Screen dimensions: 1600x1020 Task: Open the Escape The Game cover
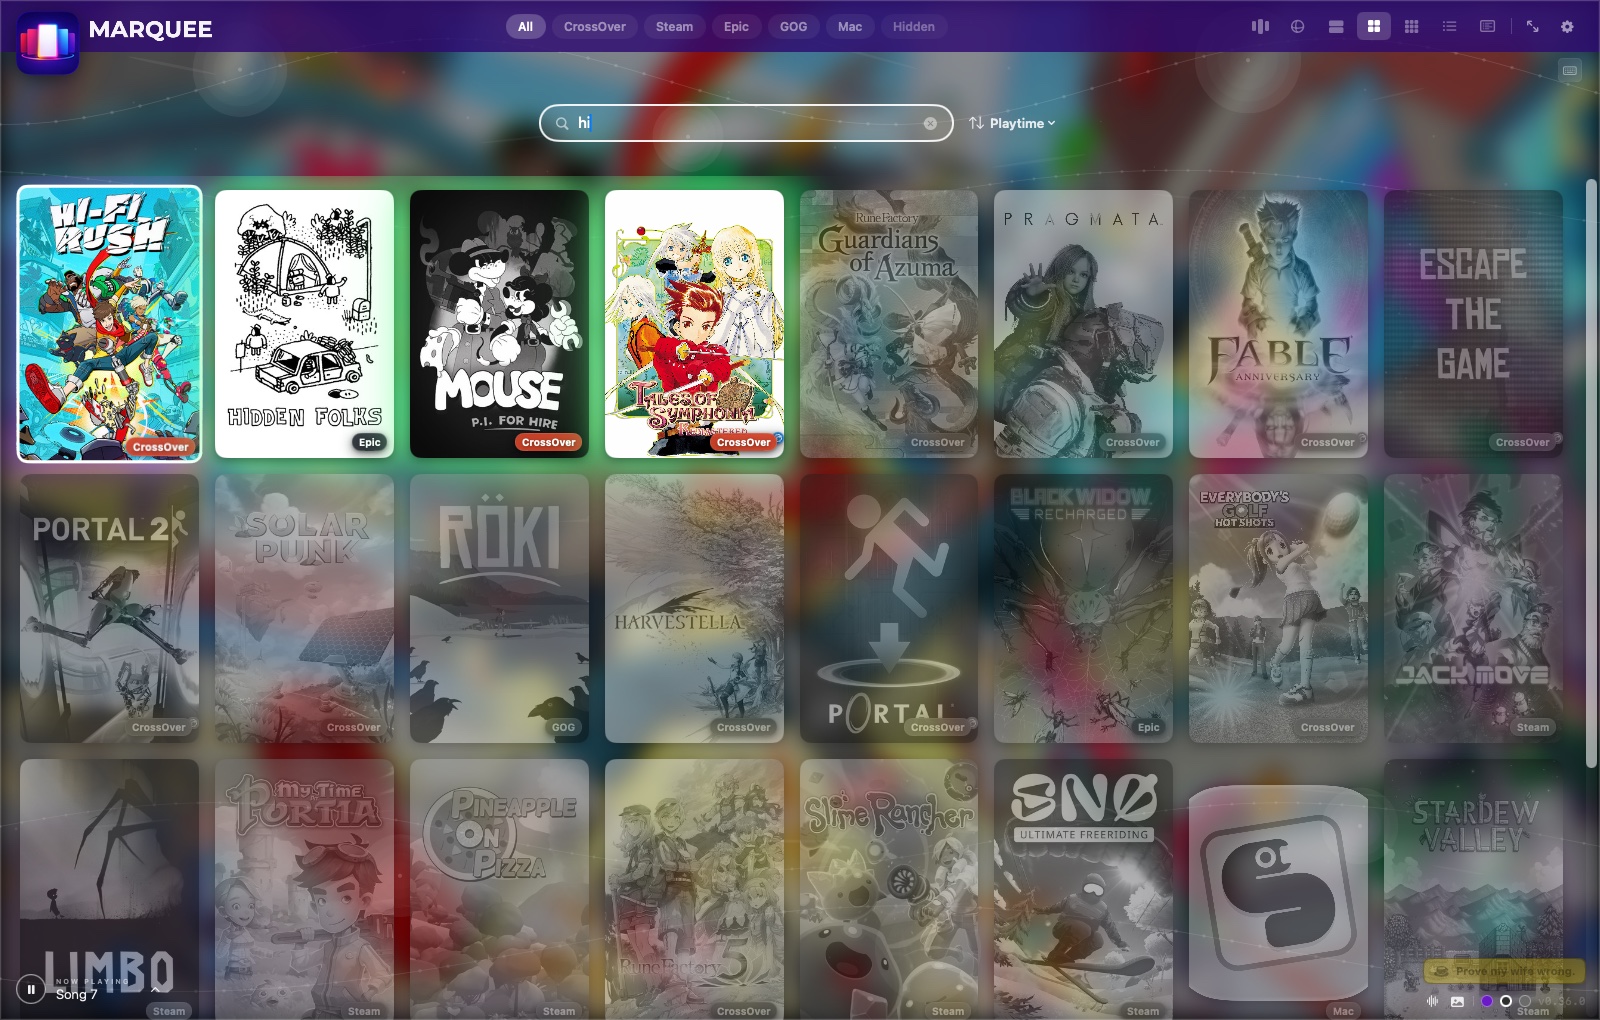[1473, 324]
